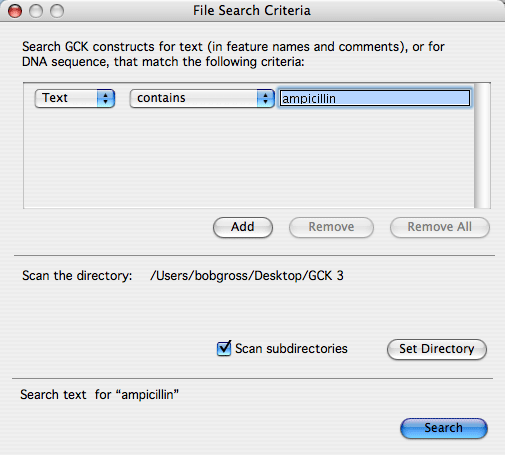
Task: Click the grey minimize window button
Action: click(x=36, y=11)
